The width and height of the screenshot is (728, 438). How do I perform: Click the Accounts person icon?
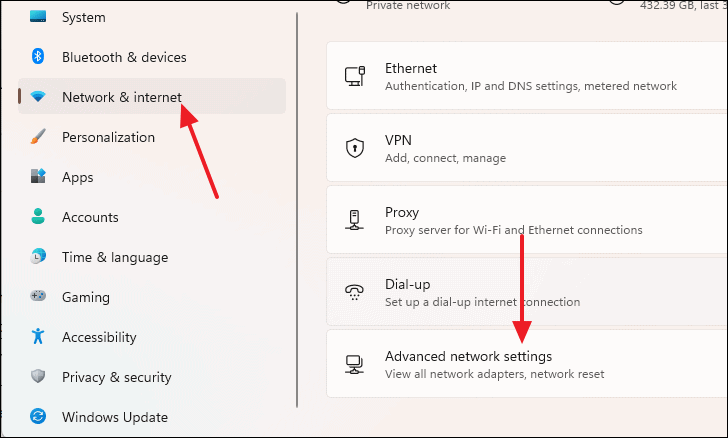click(38, 216)
